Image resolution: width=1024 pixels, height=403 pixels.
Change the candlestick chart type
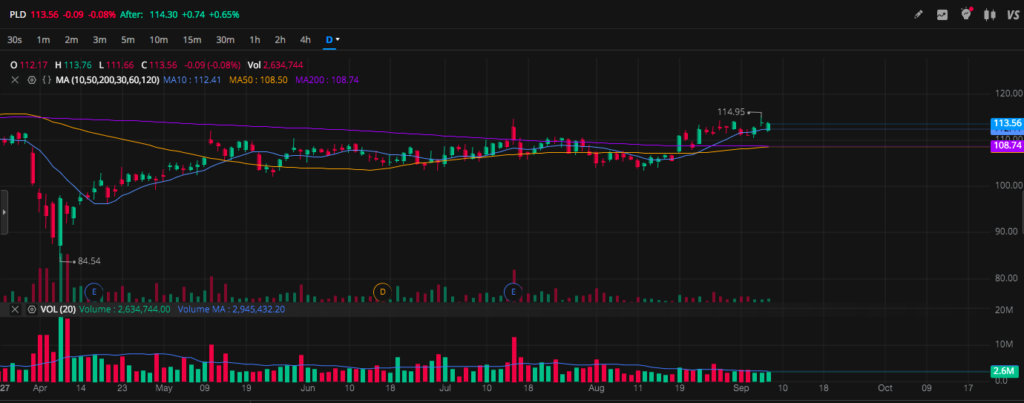tap(988, 15)
